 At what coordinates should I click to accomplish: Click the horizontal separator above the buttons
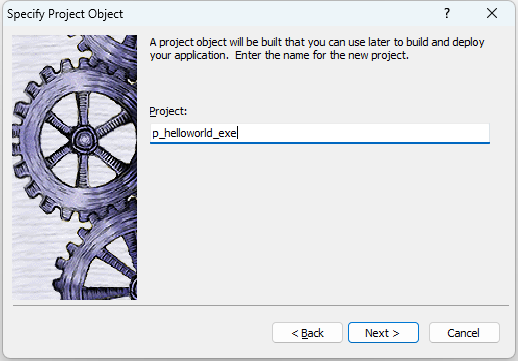[261, 305]
